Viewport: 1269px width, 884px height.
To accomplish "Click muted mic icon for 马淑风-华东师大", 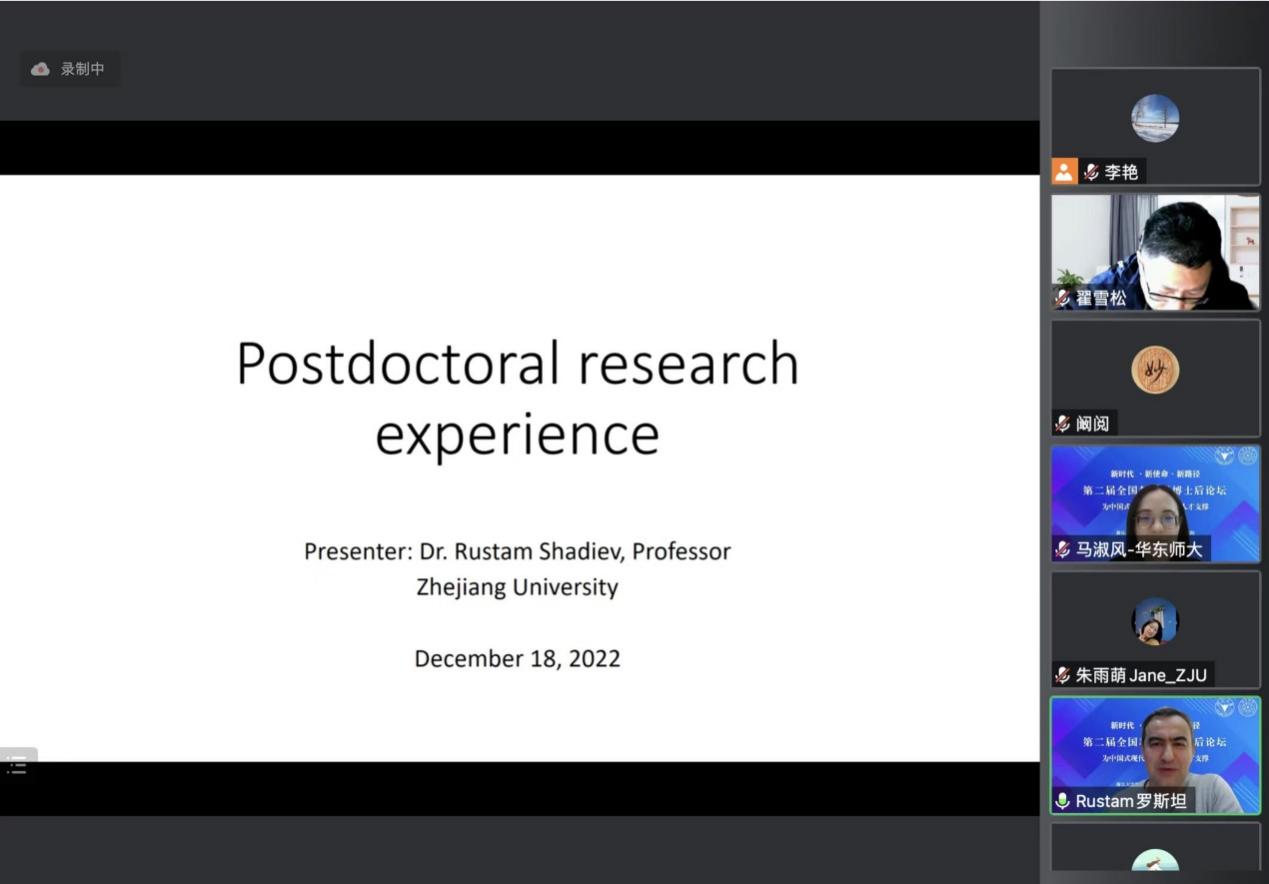I will tap(1063, 549).
